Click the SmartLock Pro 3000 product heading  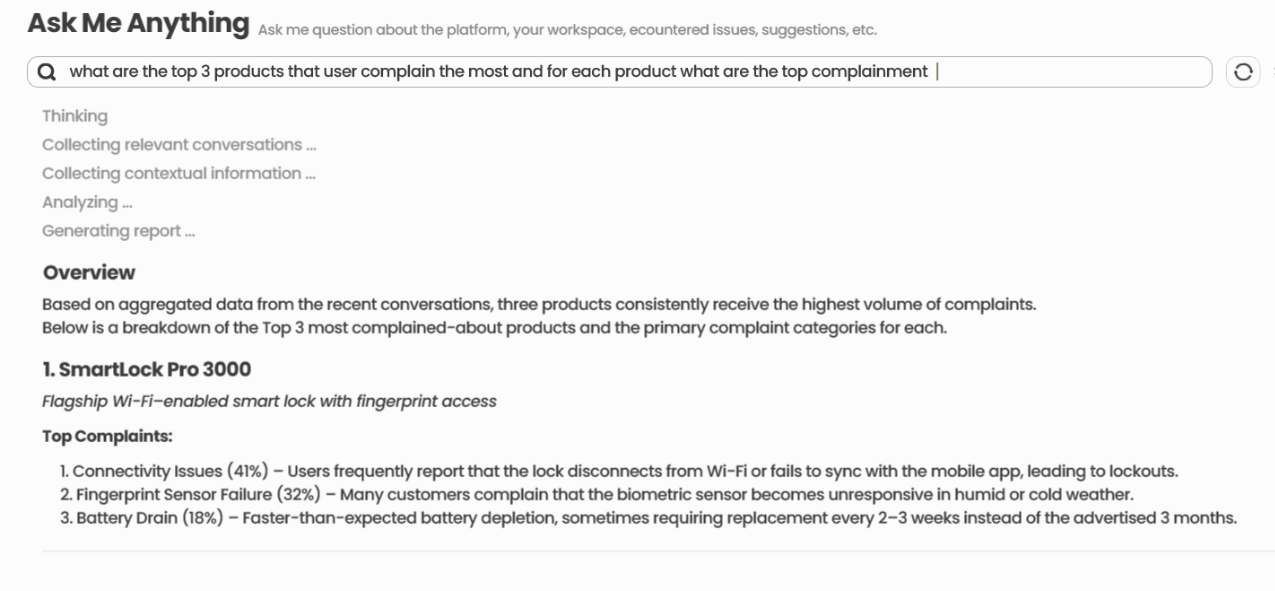147,370
